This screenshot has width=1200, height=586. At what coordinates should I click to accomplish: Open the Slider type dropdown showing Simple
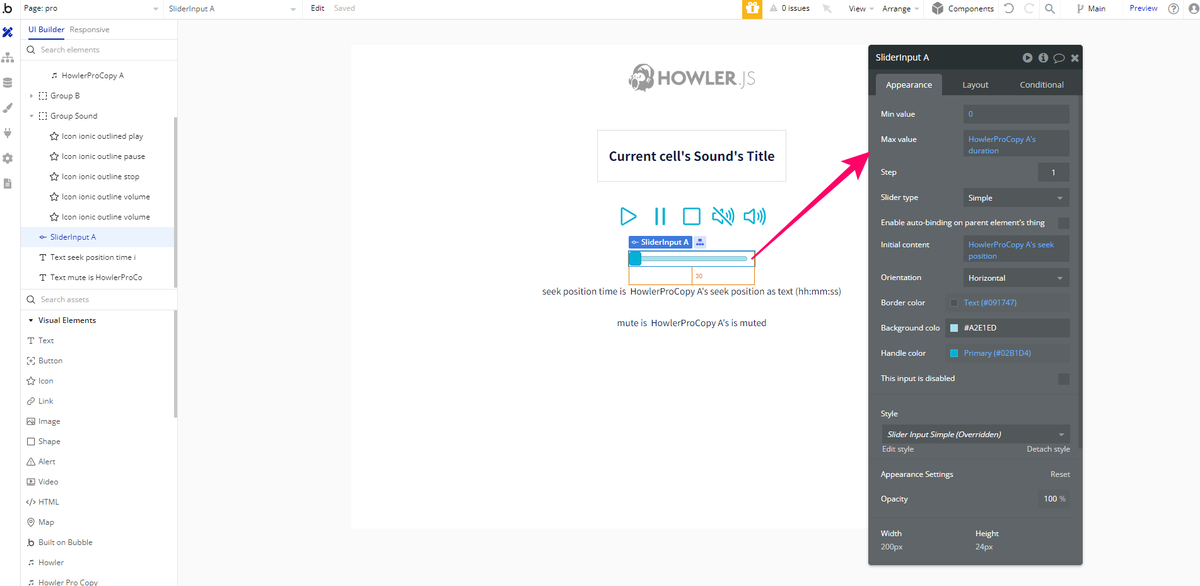coord(1015,197)
